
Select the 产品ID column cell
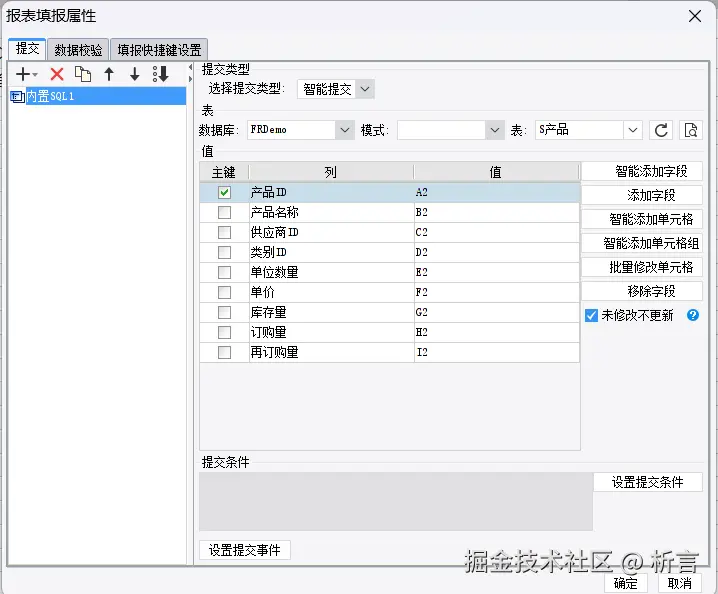click(x=332, y=192)
